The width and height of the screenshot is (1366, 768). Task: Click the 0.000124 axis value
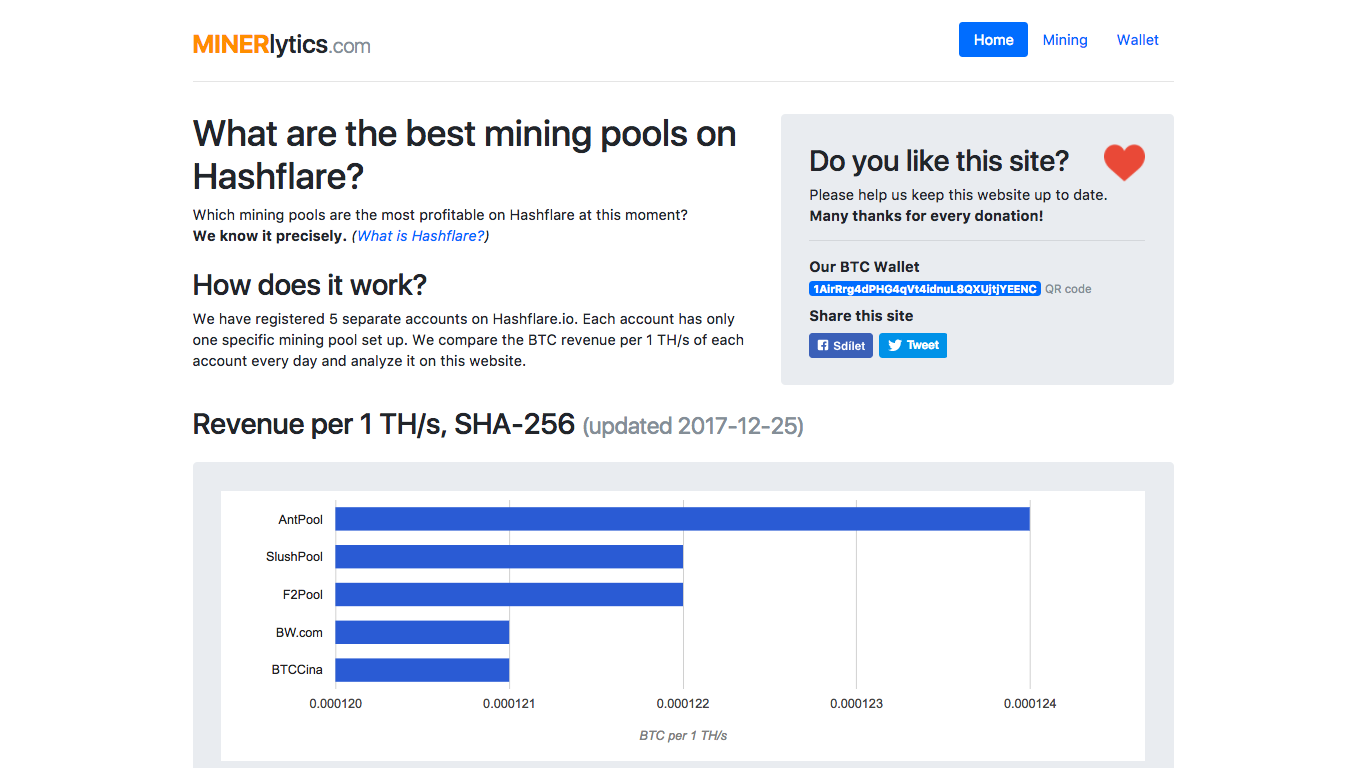(x=1030, y=704)
